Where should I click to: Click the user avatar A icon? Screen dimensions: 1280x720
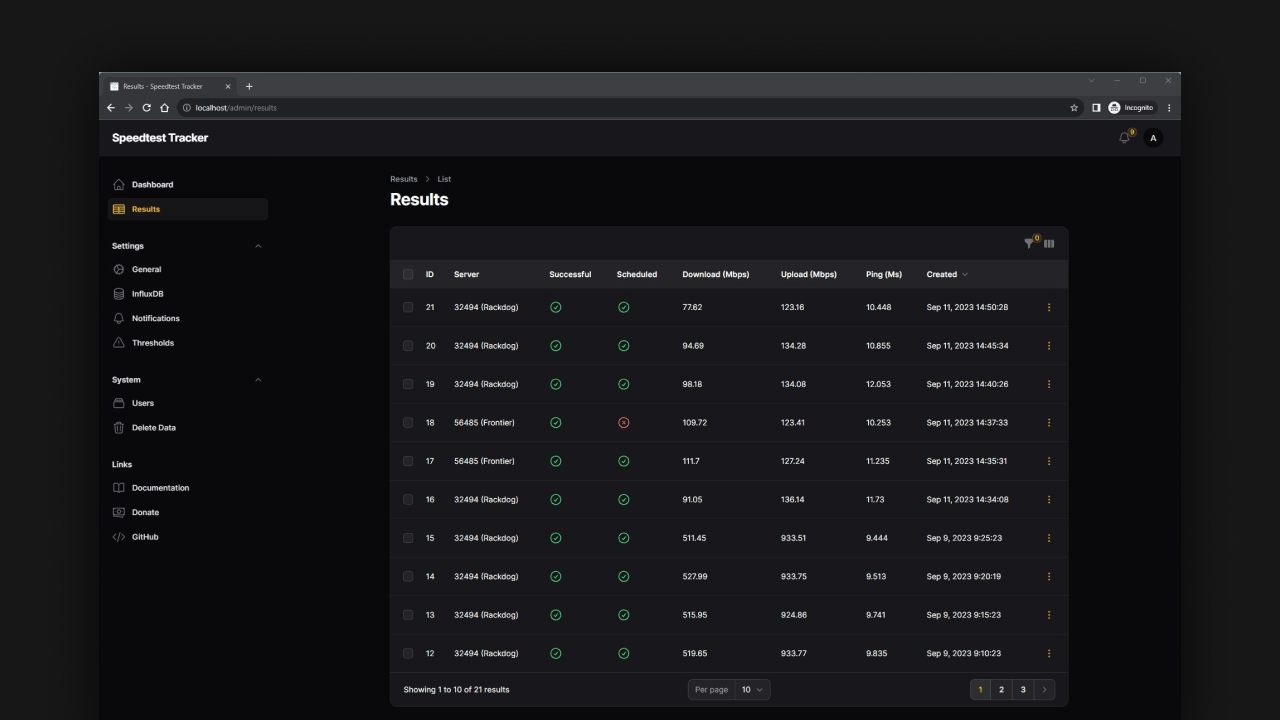1153,138
